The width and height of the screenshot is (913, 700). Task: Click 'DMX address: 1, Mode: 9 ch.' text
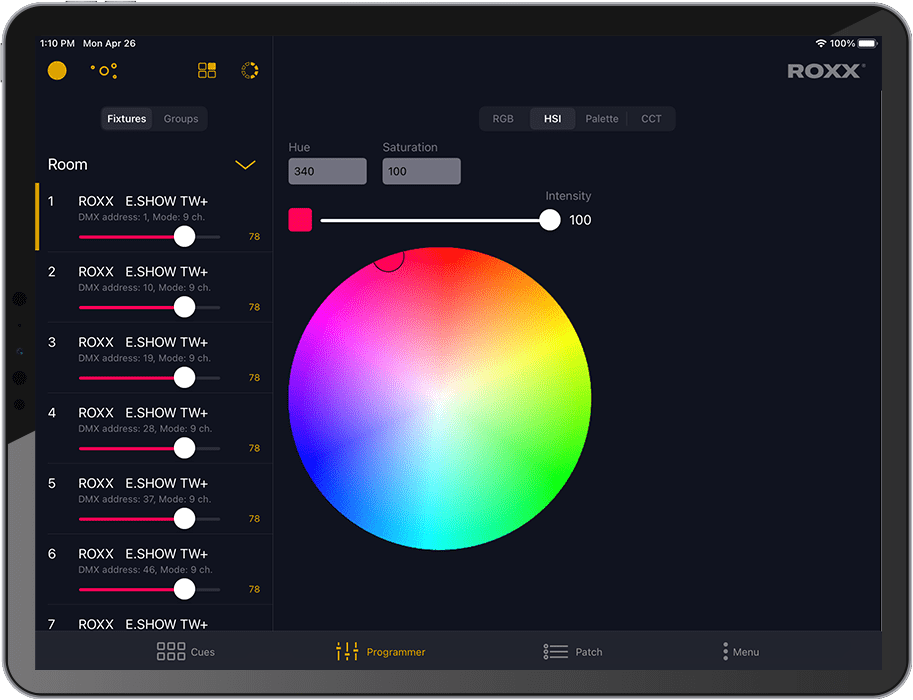click(x=141, y=217)
